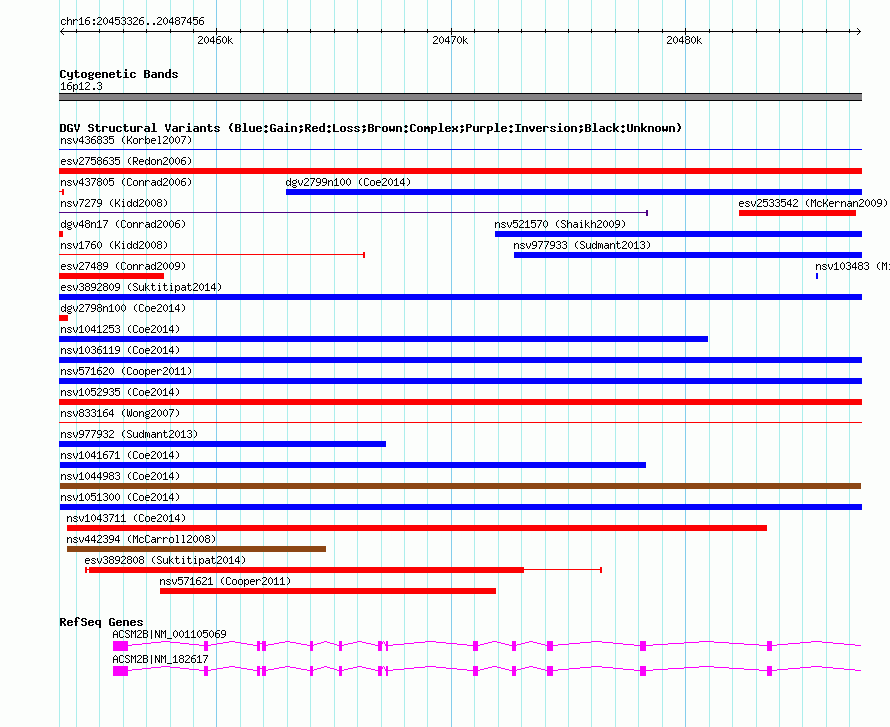Select the nsv7279 (Kidd2008) inversion label

click(x=114, y=203)
